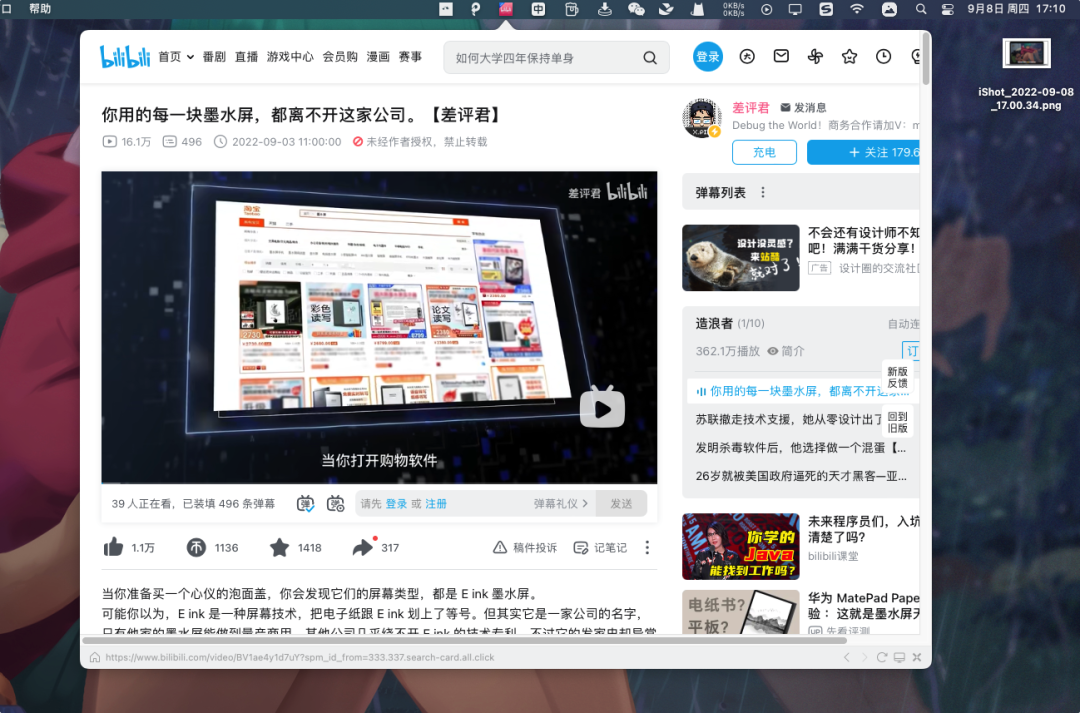This screenshot has height=713, width=1080.
Task: Open the 差评君 uploader avatar
Action: click(702, 118)
